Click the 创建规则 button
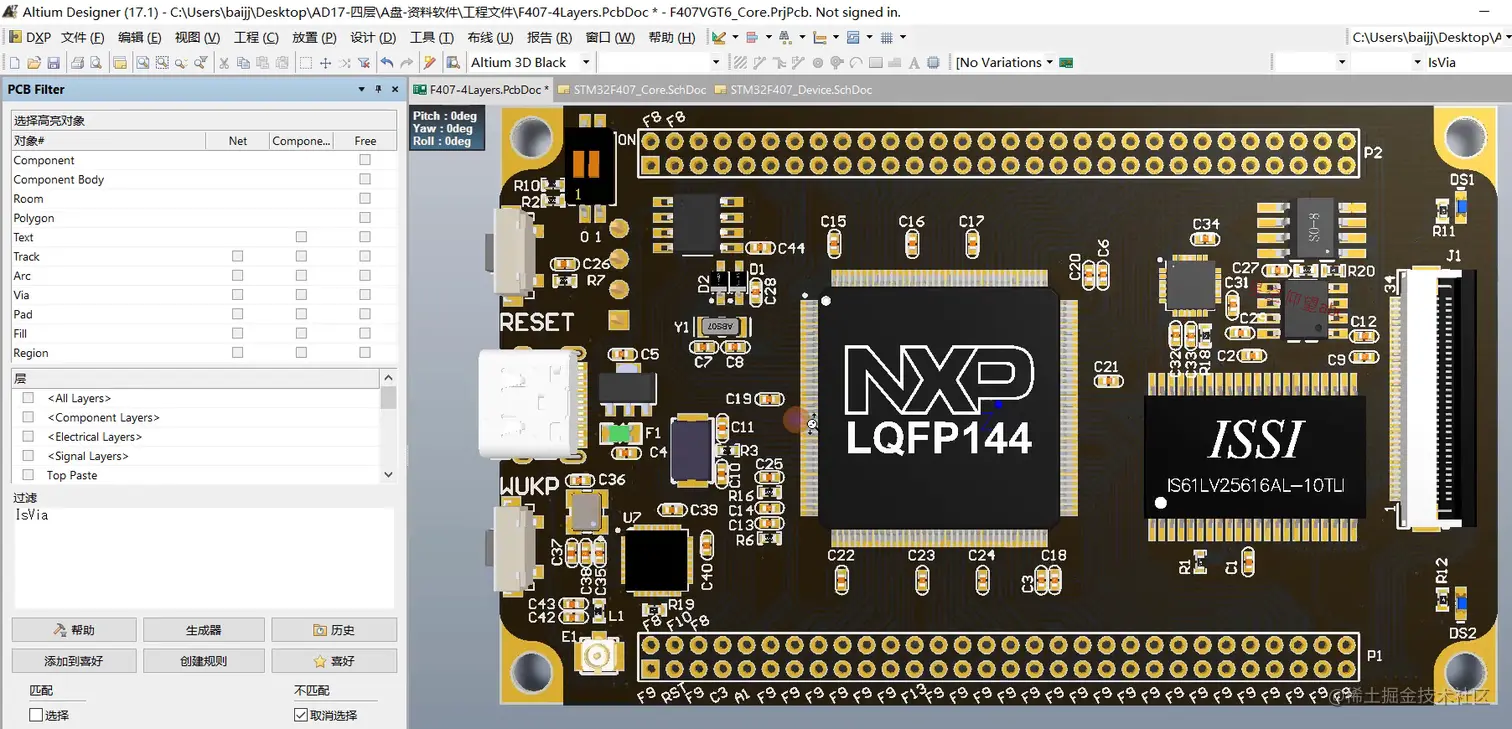 point(204,661)
